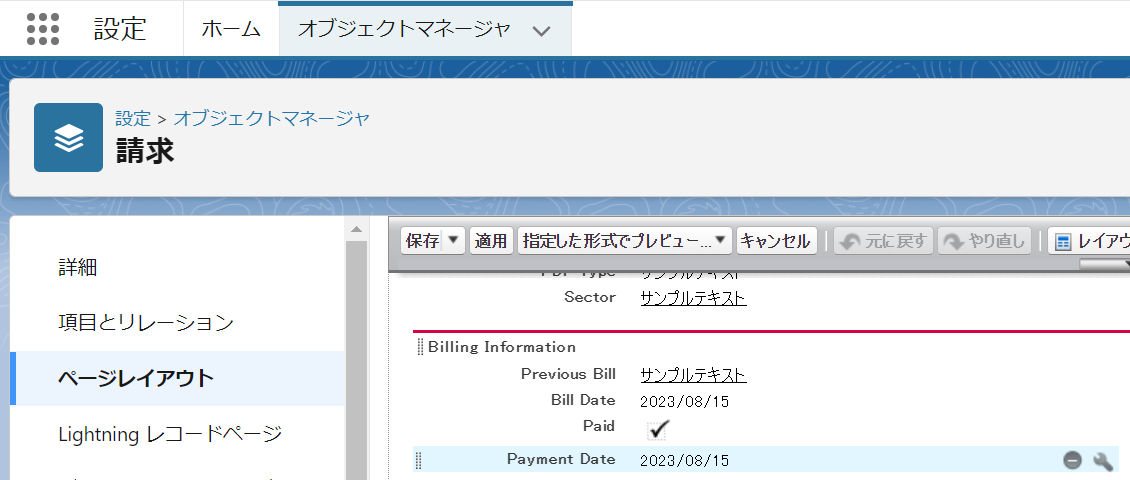Open the App Launcher grid icon
The height and width of the screenshot is (480, 1130).
pyautogui.click(x=43, y=29)
